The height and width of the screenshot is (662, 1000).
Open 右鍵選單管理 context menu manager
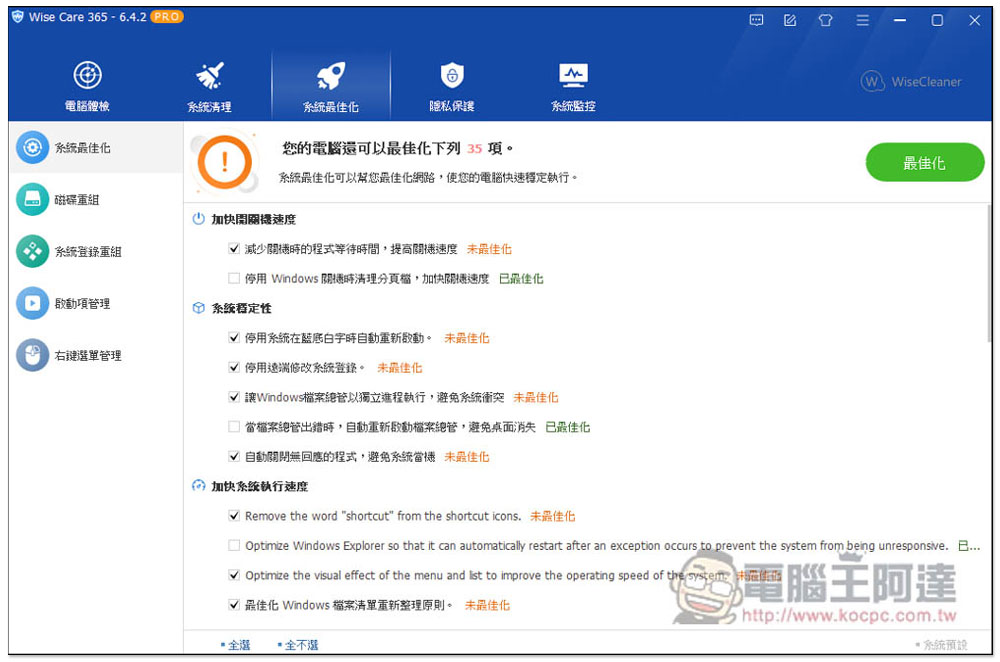click(96, 355)
